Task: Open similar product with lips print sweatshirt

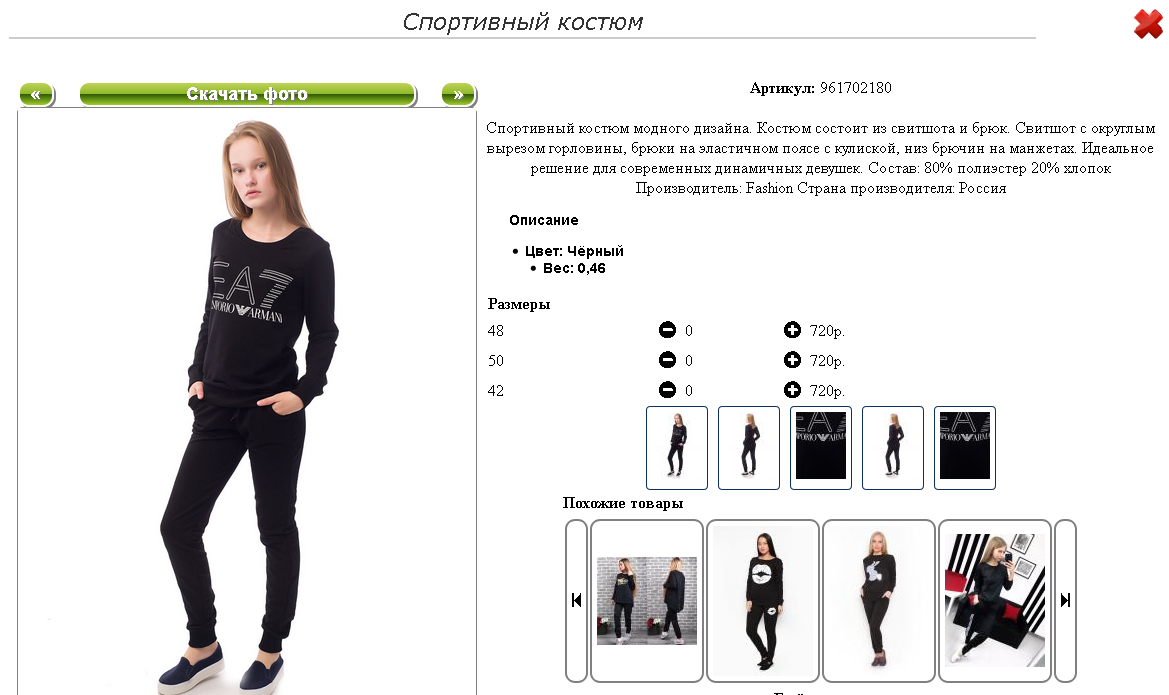Action: [x=763, y=600]
